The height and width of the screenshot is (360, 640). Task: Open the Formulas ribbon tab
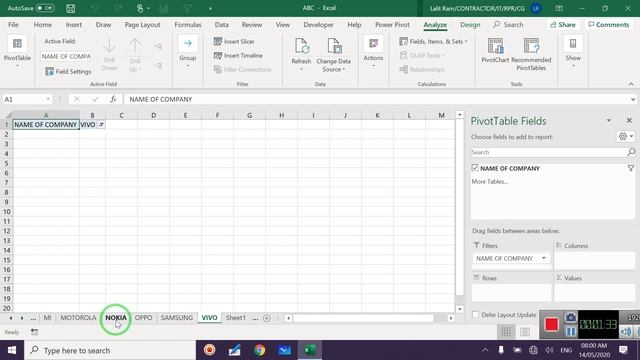(188, 25)
